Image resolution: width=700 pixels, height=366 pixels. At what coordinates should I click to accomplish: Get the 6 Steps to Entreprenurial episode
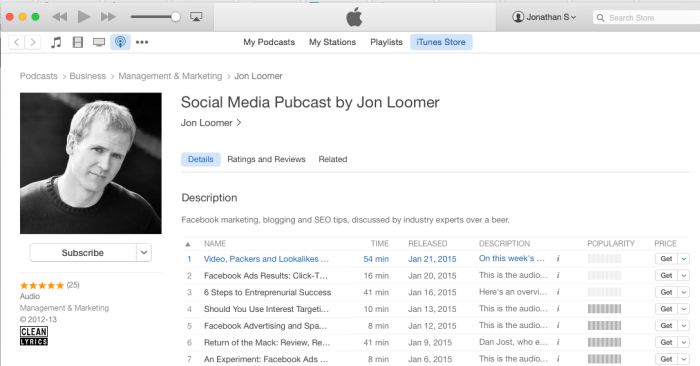coord(666,292)
